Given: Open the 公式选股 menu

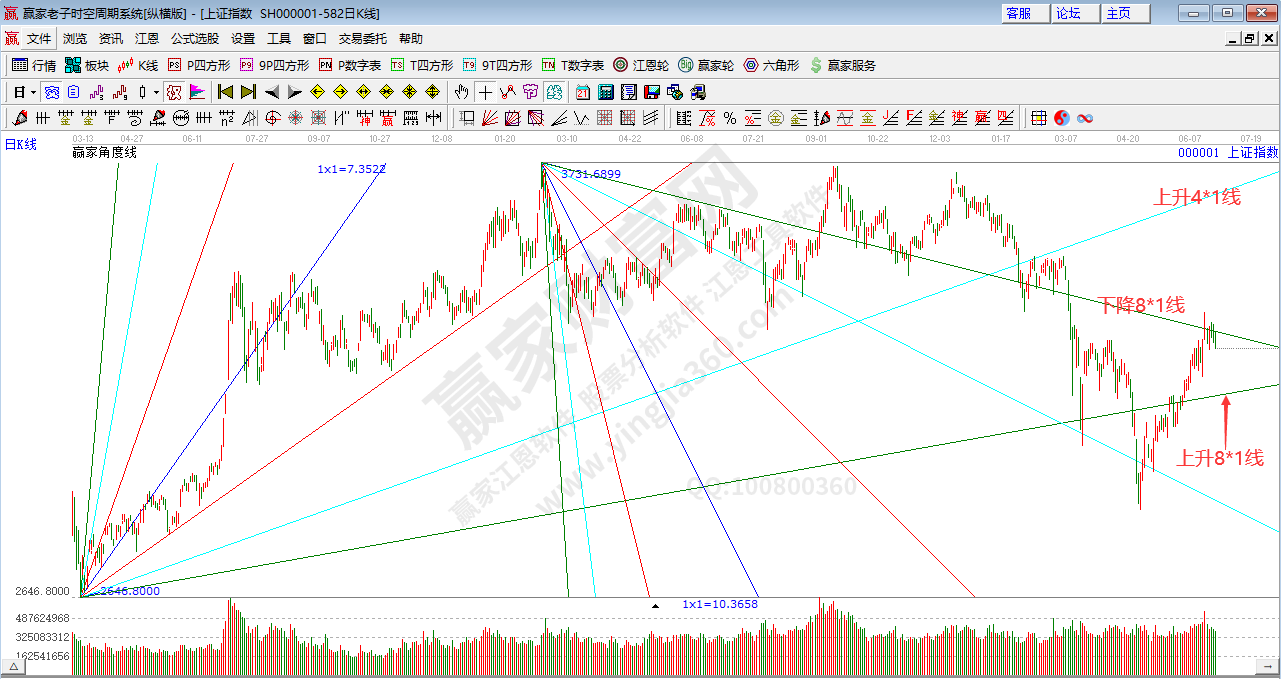Looking at the screenshot, I should point(194,38).
